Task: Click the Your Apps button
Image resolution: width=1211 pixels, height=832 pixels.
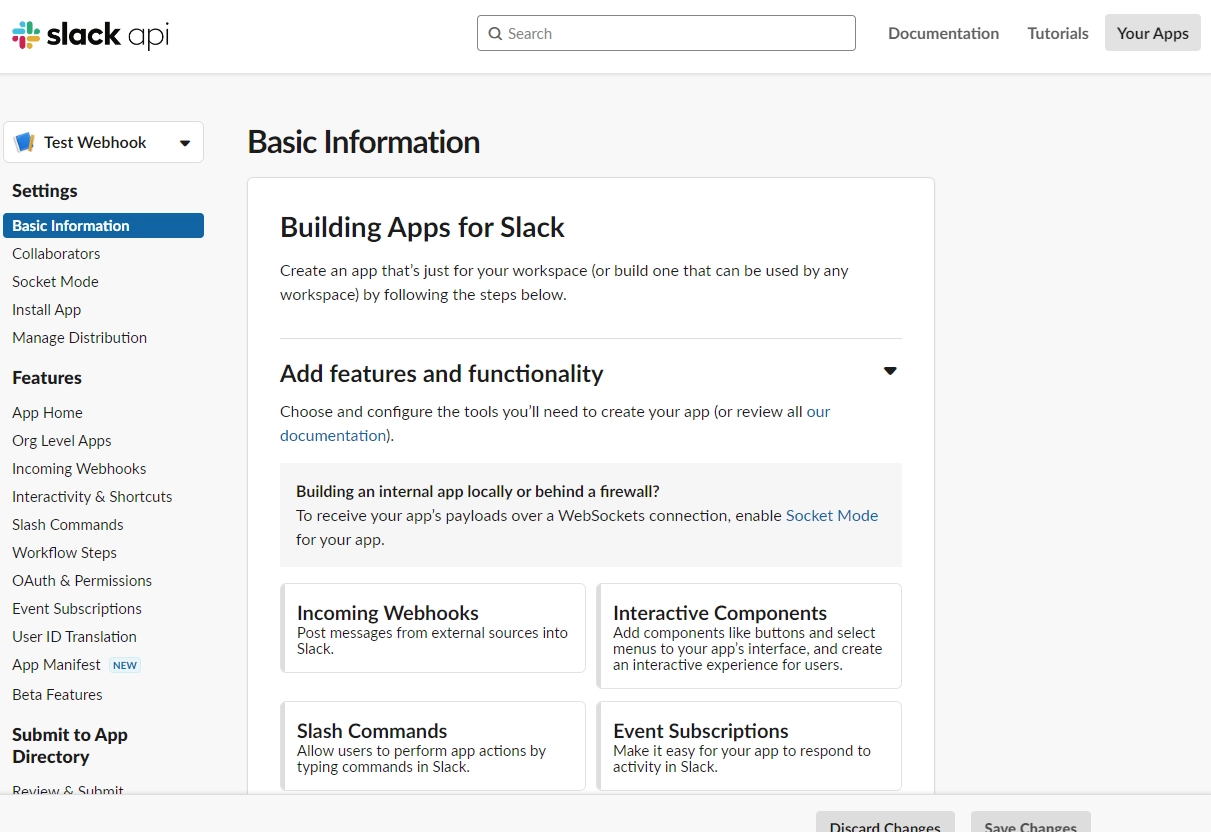Action: point(1153,33)
